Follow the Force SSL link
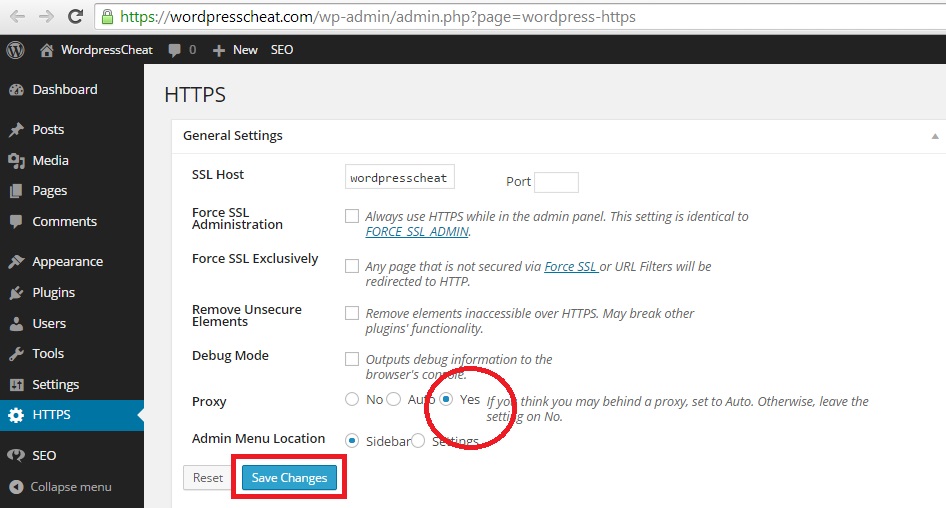Image resolution: width=946 pixels, height=508 pixels. 570,267
